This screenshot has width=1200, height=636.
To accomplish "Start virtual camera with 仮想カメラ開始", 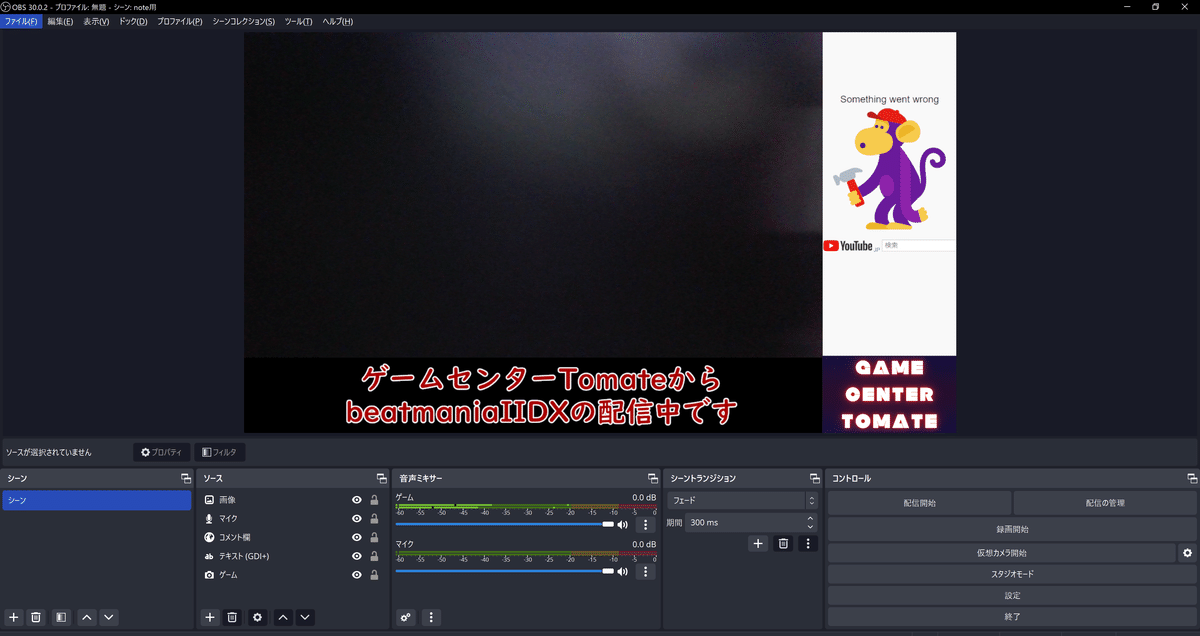I will click(1001, 552).
